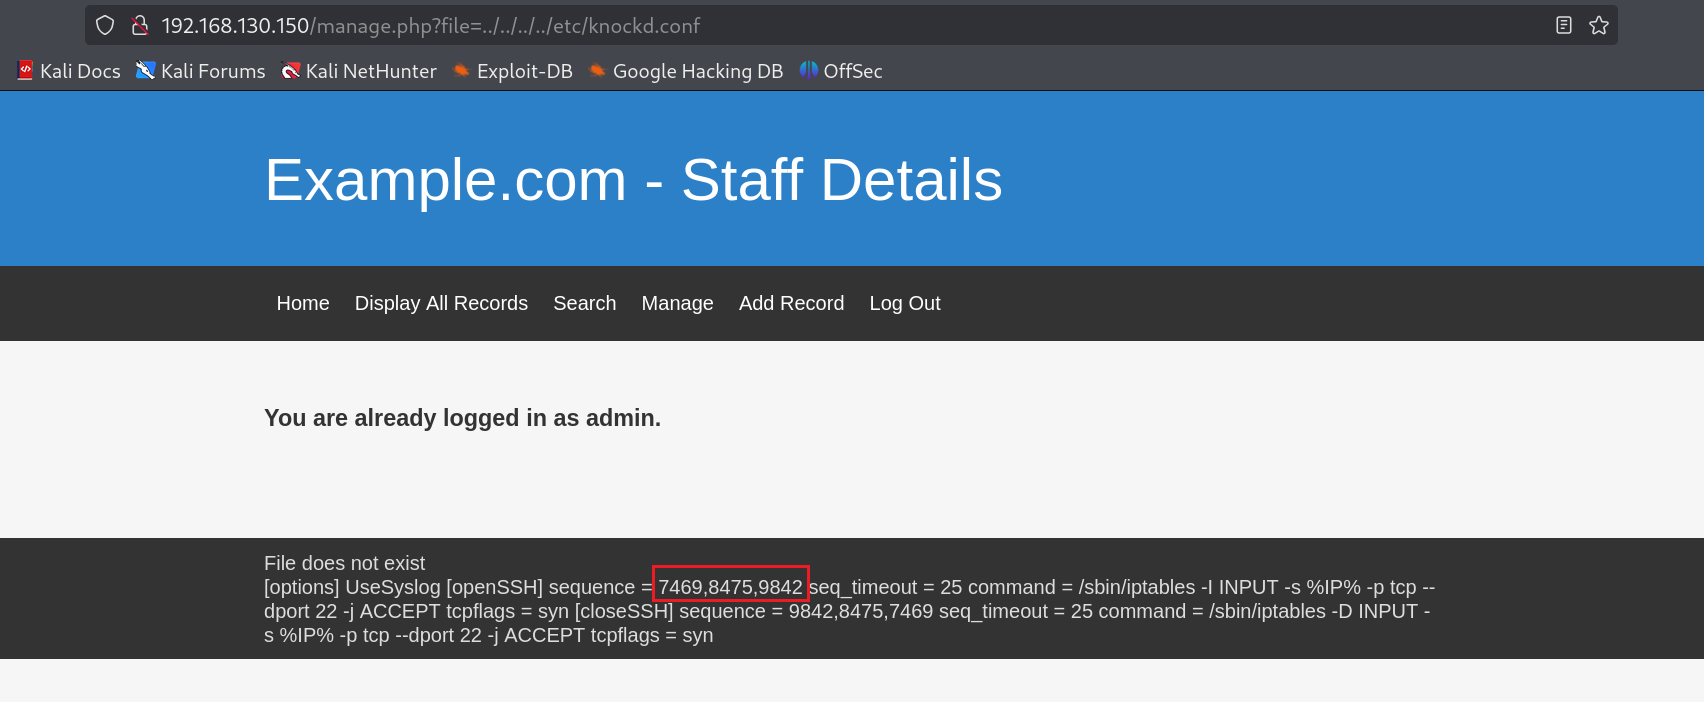Open the Kali Forums bookmark
This screenshot has width=1704, height=702.
(x=201, y=71)
